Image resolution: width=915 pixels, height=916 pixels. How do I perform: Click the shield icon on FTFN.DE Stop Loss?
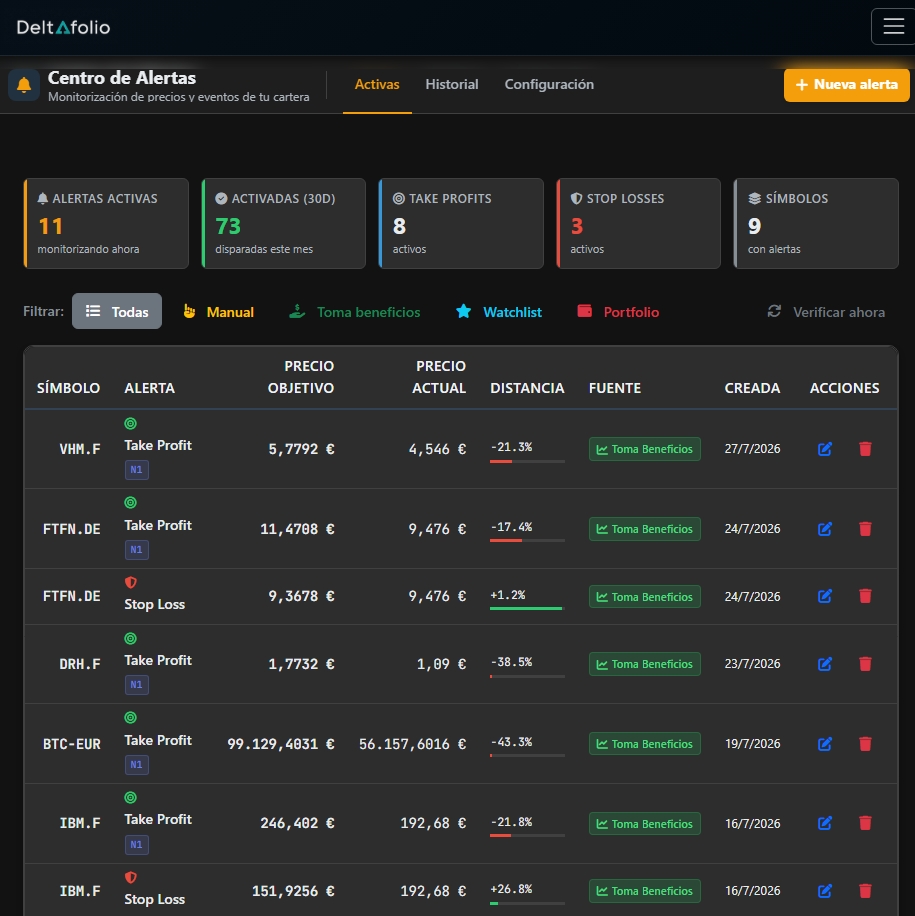[130, 582]
